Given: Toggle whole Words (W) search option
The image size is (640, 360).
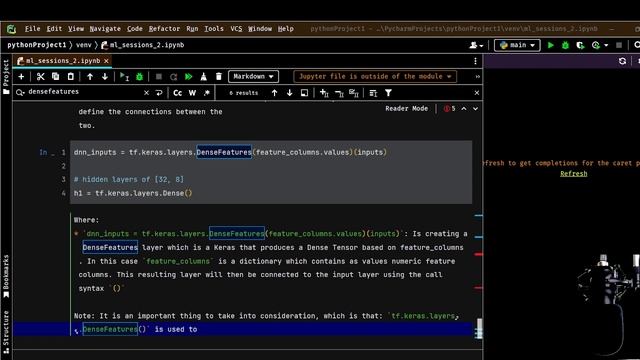Looking at the screenshot, I should point(192,93).
